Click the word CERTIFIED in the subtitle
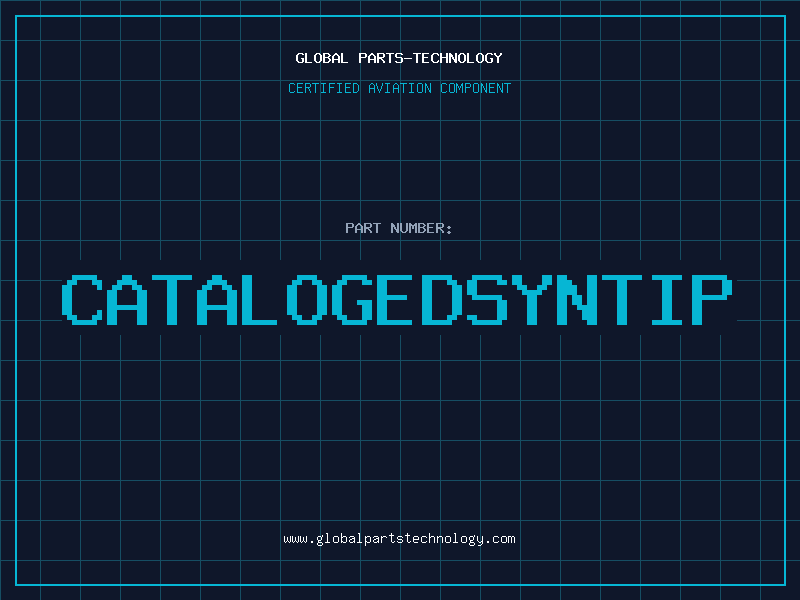The height and width of the screenshot is (600, 800). click(x=324, y=89)
